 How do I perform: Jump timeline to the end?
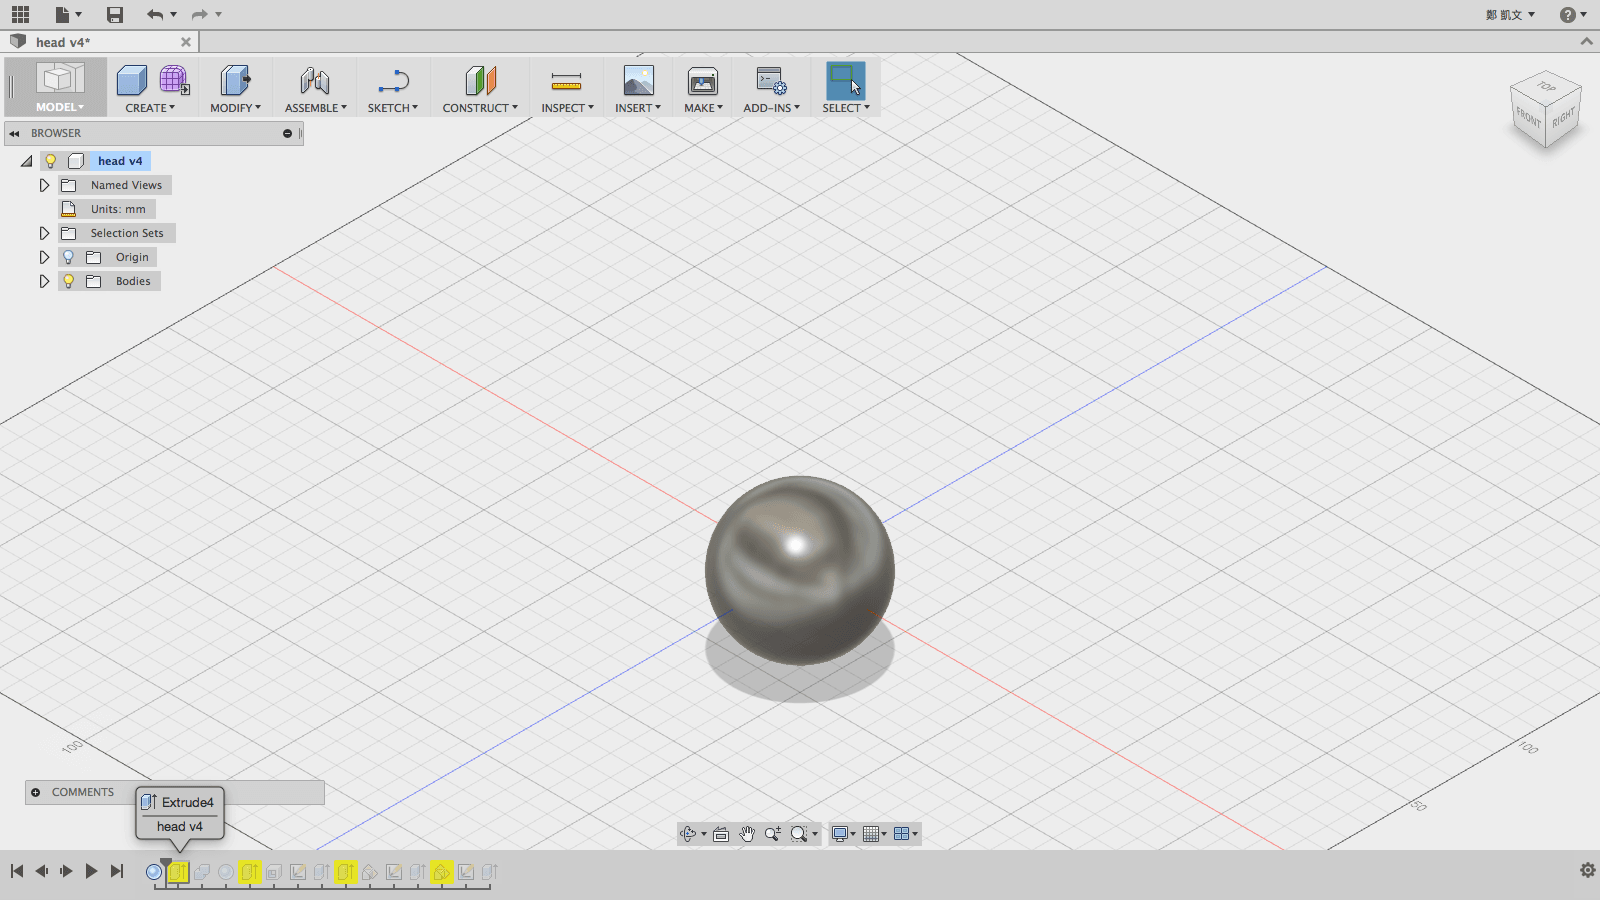point(117,871)
